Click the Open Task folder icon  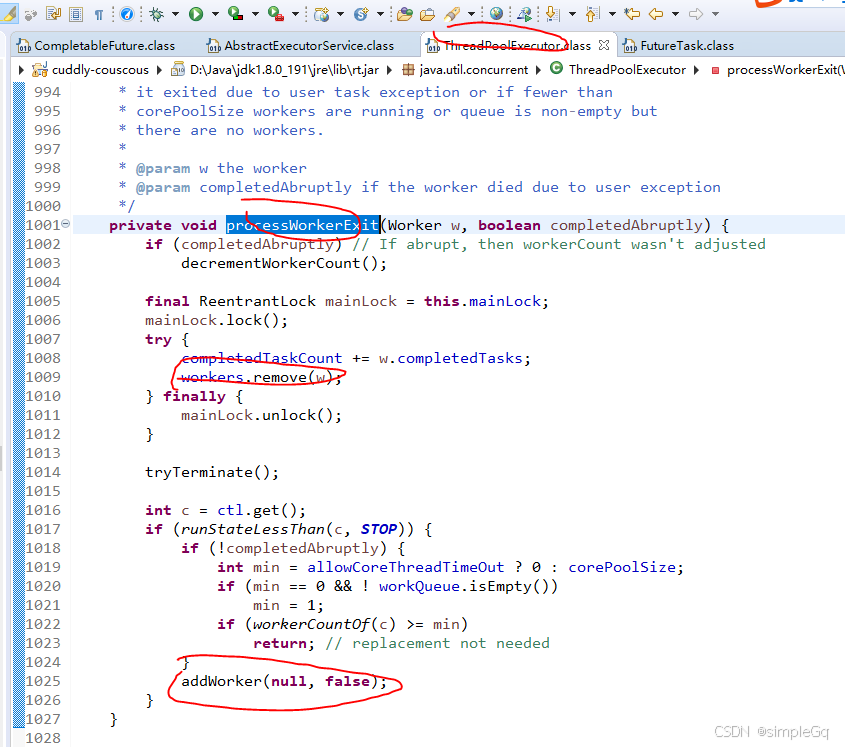[x=427, y=15]
